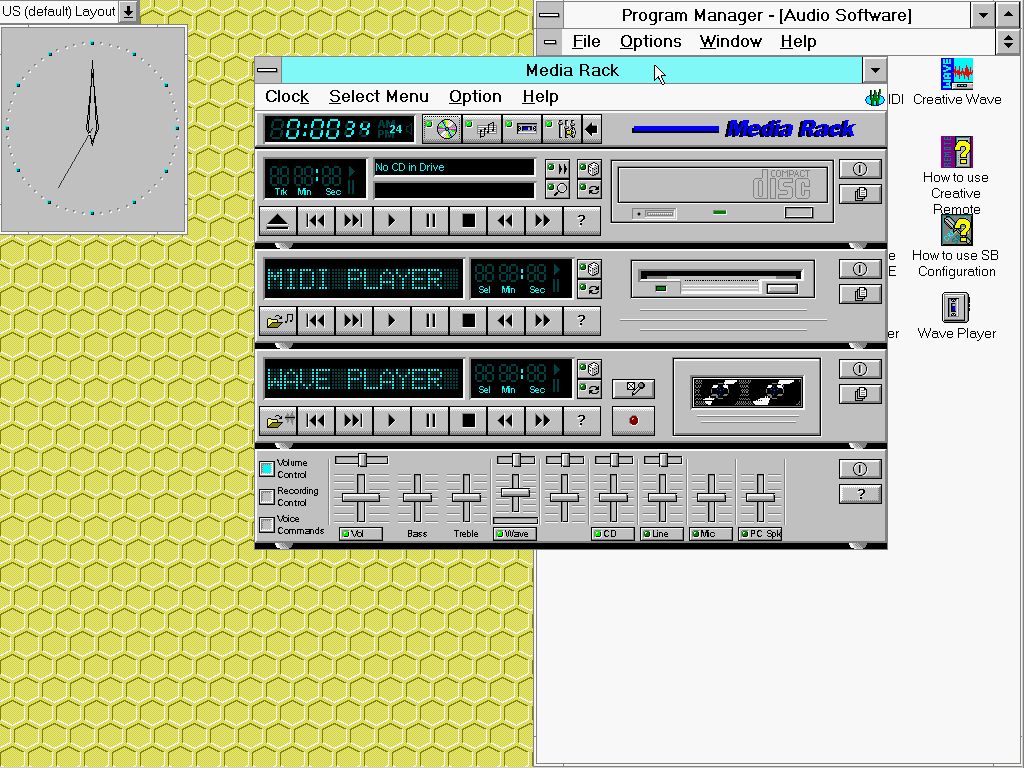
Task: Click the CD player eject button
Action: 277,221
